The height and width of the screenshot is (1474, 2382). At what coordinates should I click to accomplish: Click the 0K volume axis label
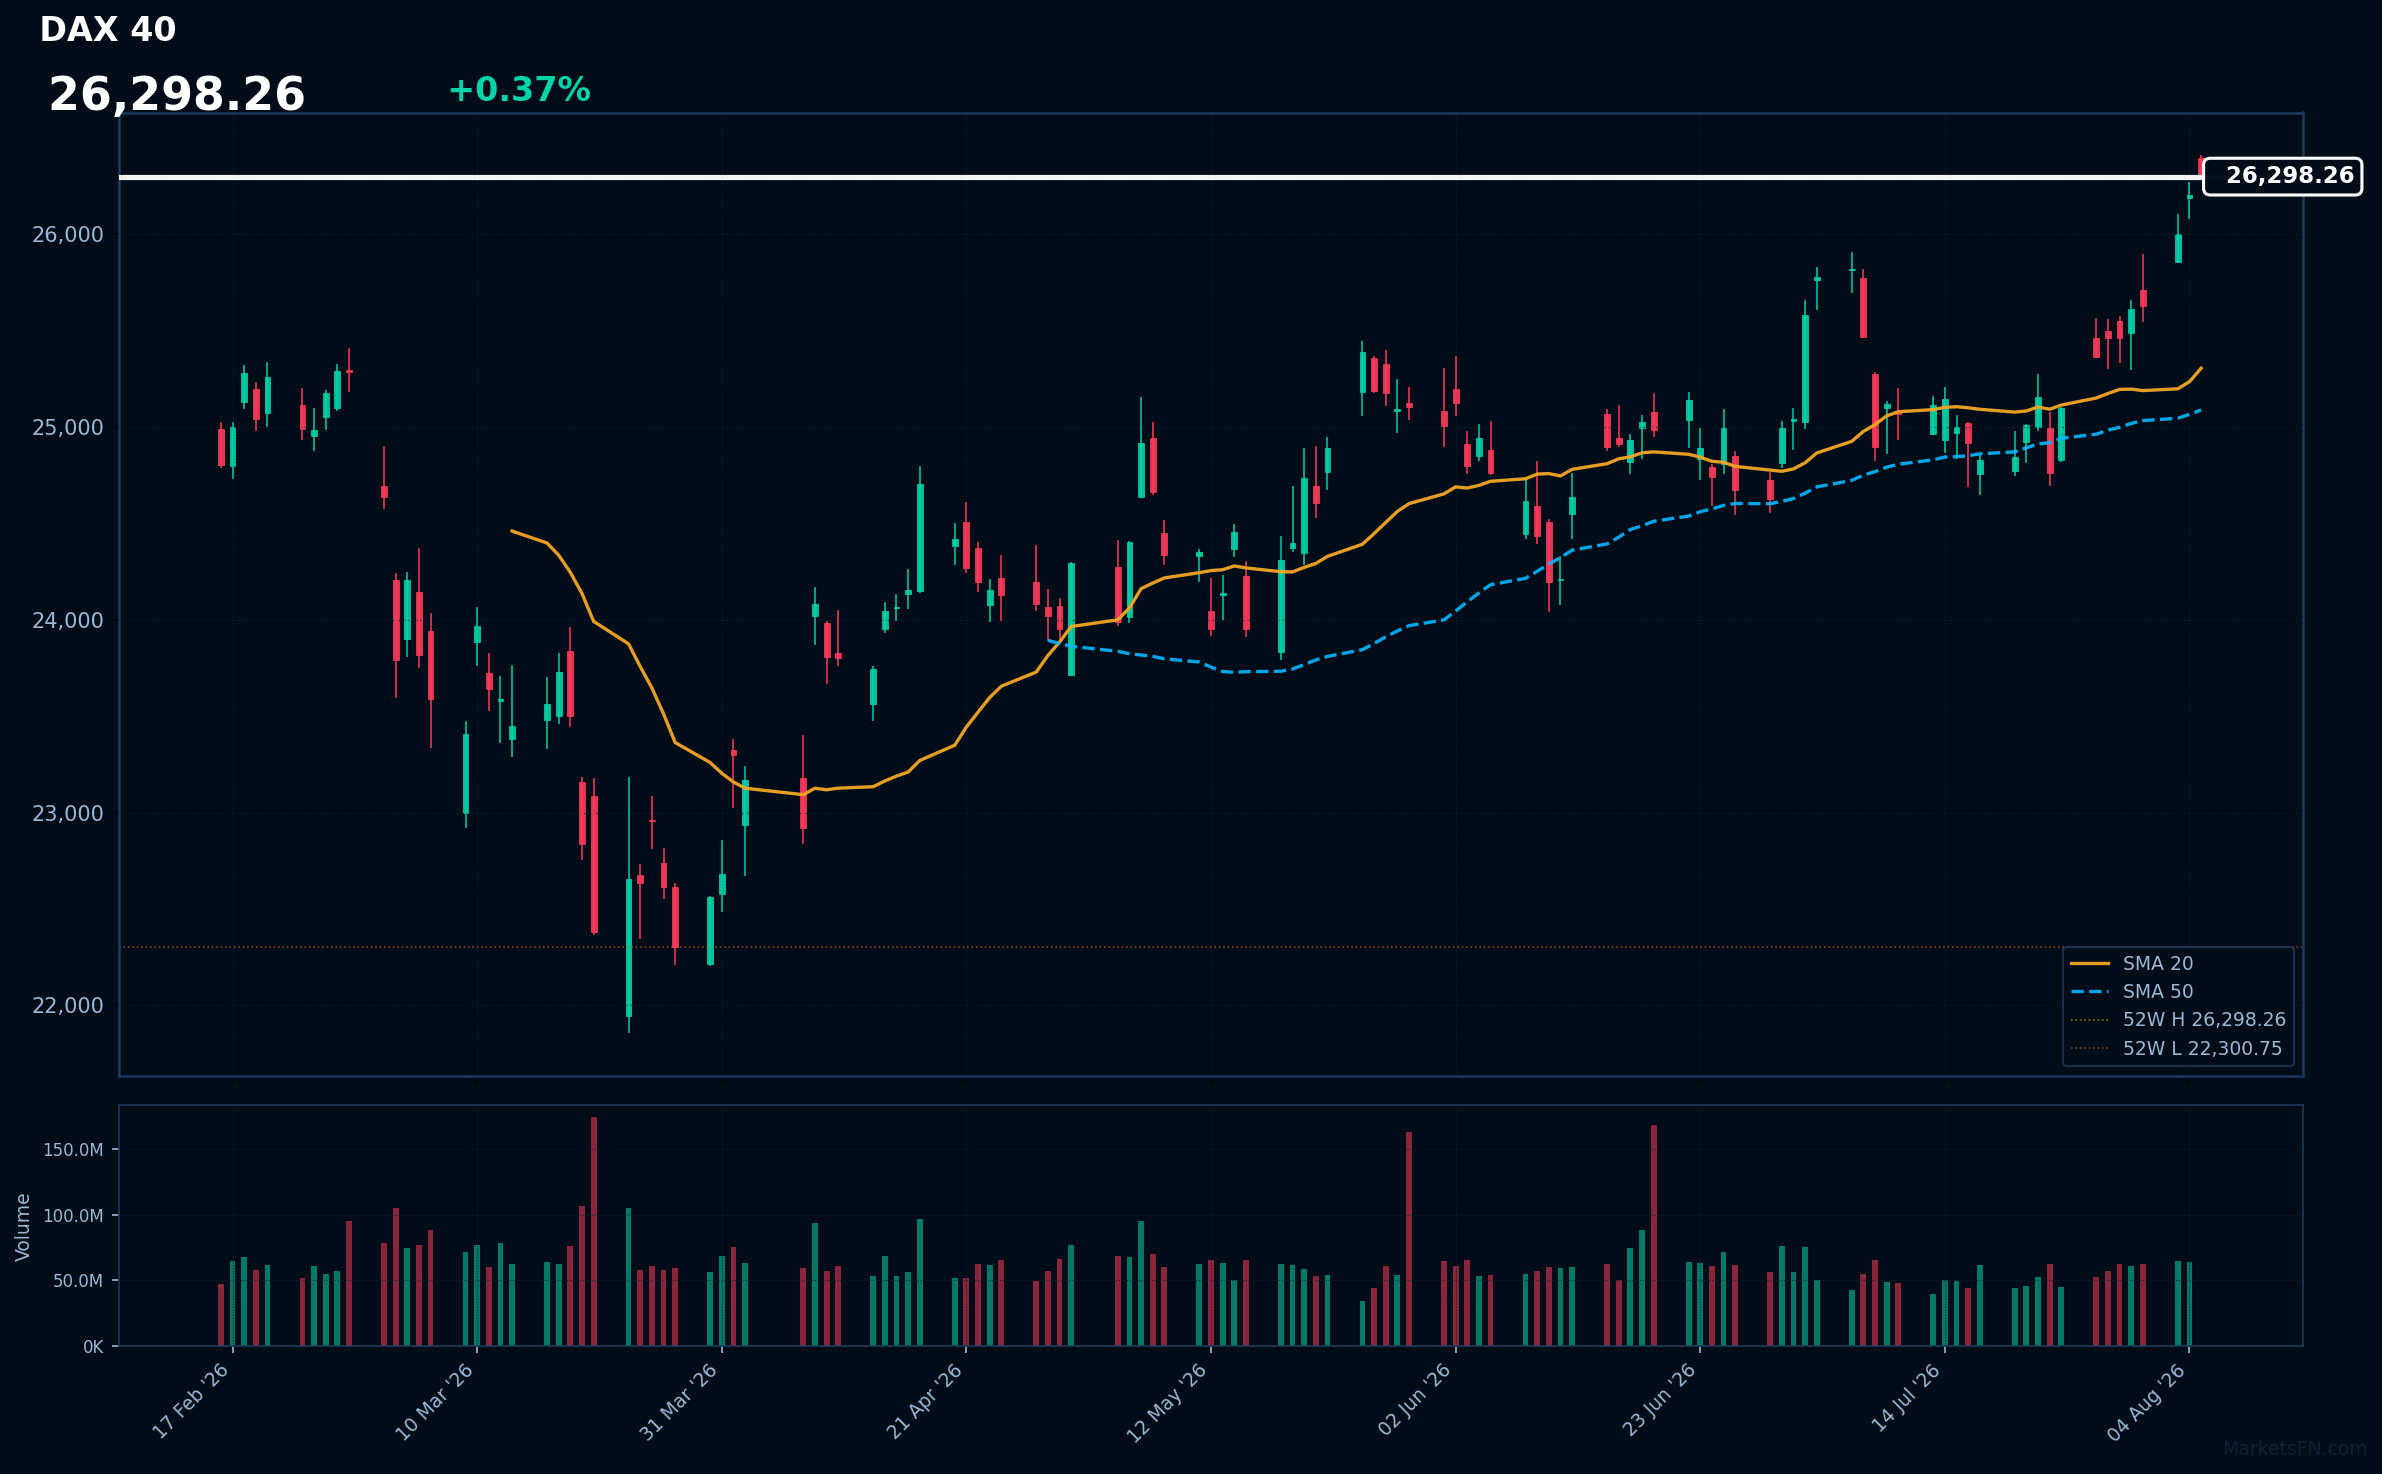tap(93, 1347)
